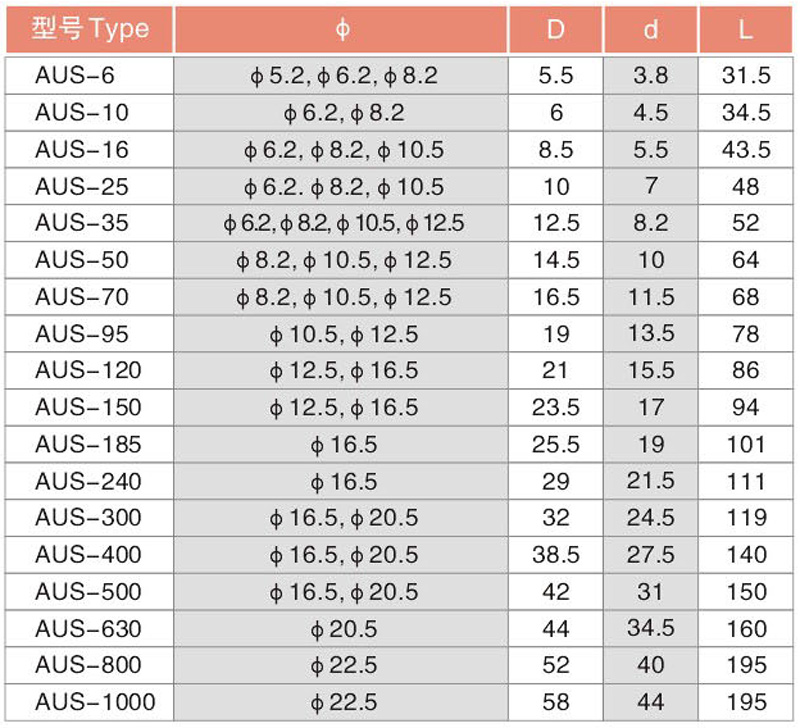
Task: Select the AUS-10 row label
Action: 90,113
